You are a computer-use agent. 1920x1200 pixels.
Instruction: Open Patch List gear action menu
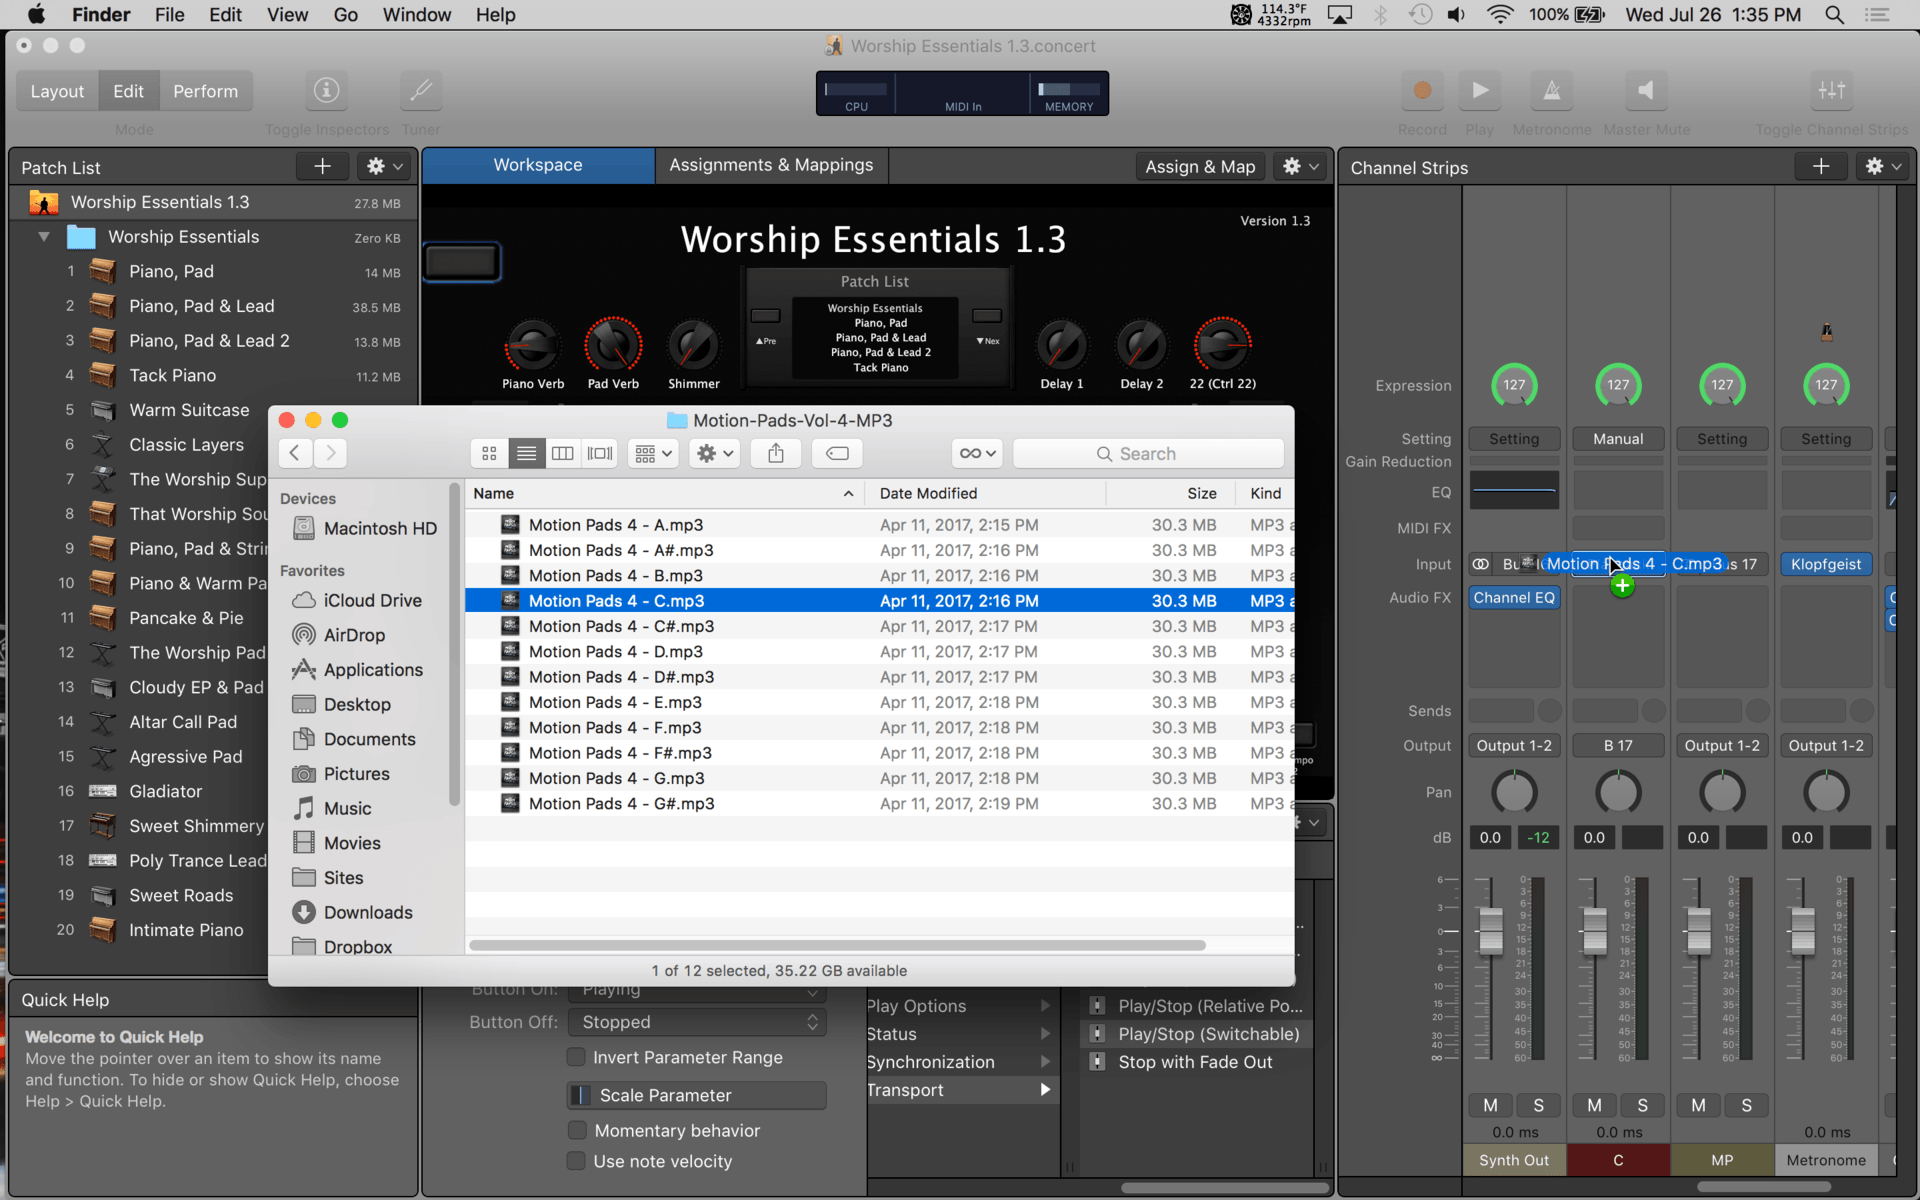384,167
